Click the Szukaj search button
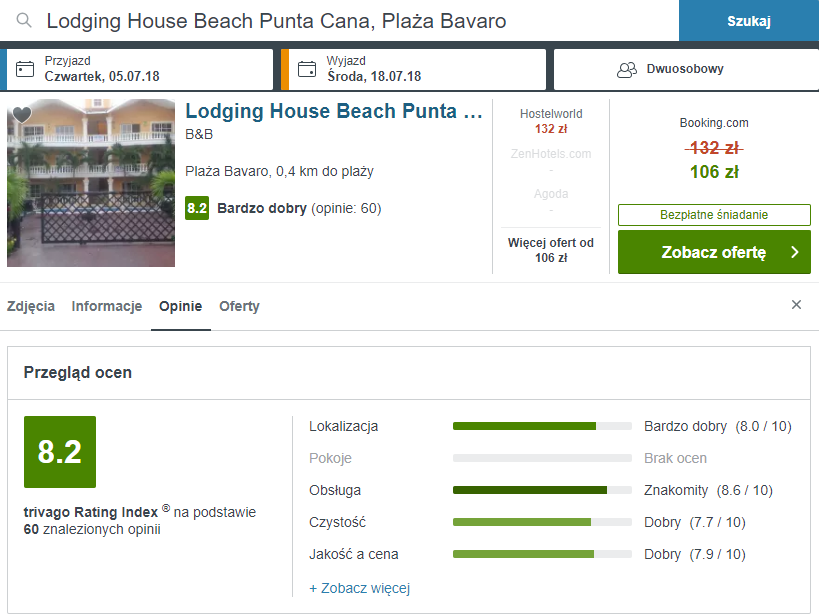This screenshot has width=819, height=615. [x=749, y=21]
